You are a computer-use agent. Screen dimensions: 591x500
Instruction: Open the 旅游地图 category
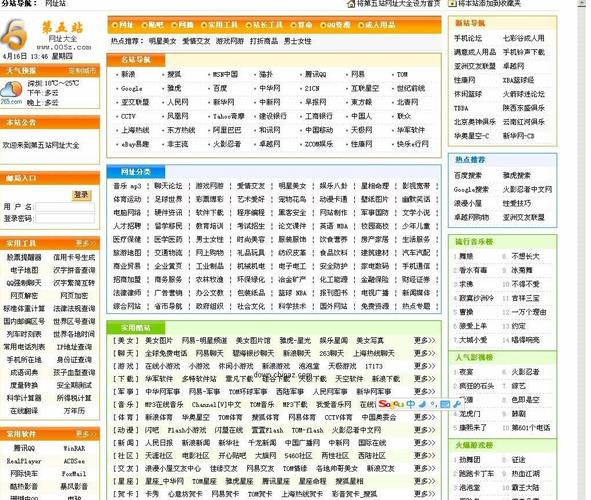(x=127, y=253)
